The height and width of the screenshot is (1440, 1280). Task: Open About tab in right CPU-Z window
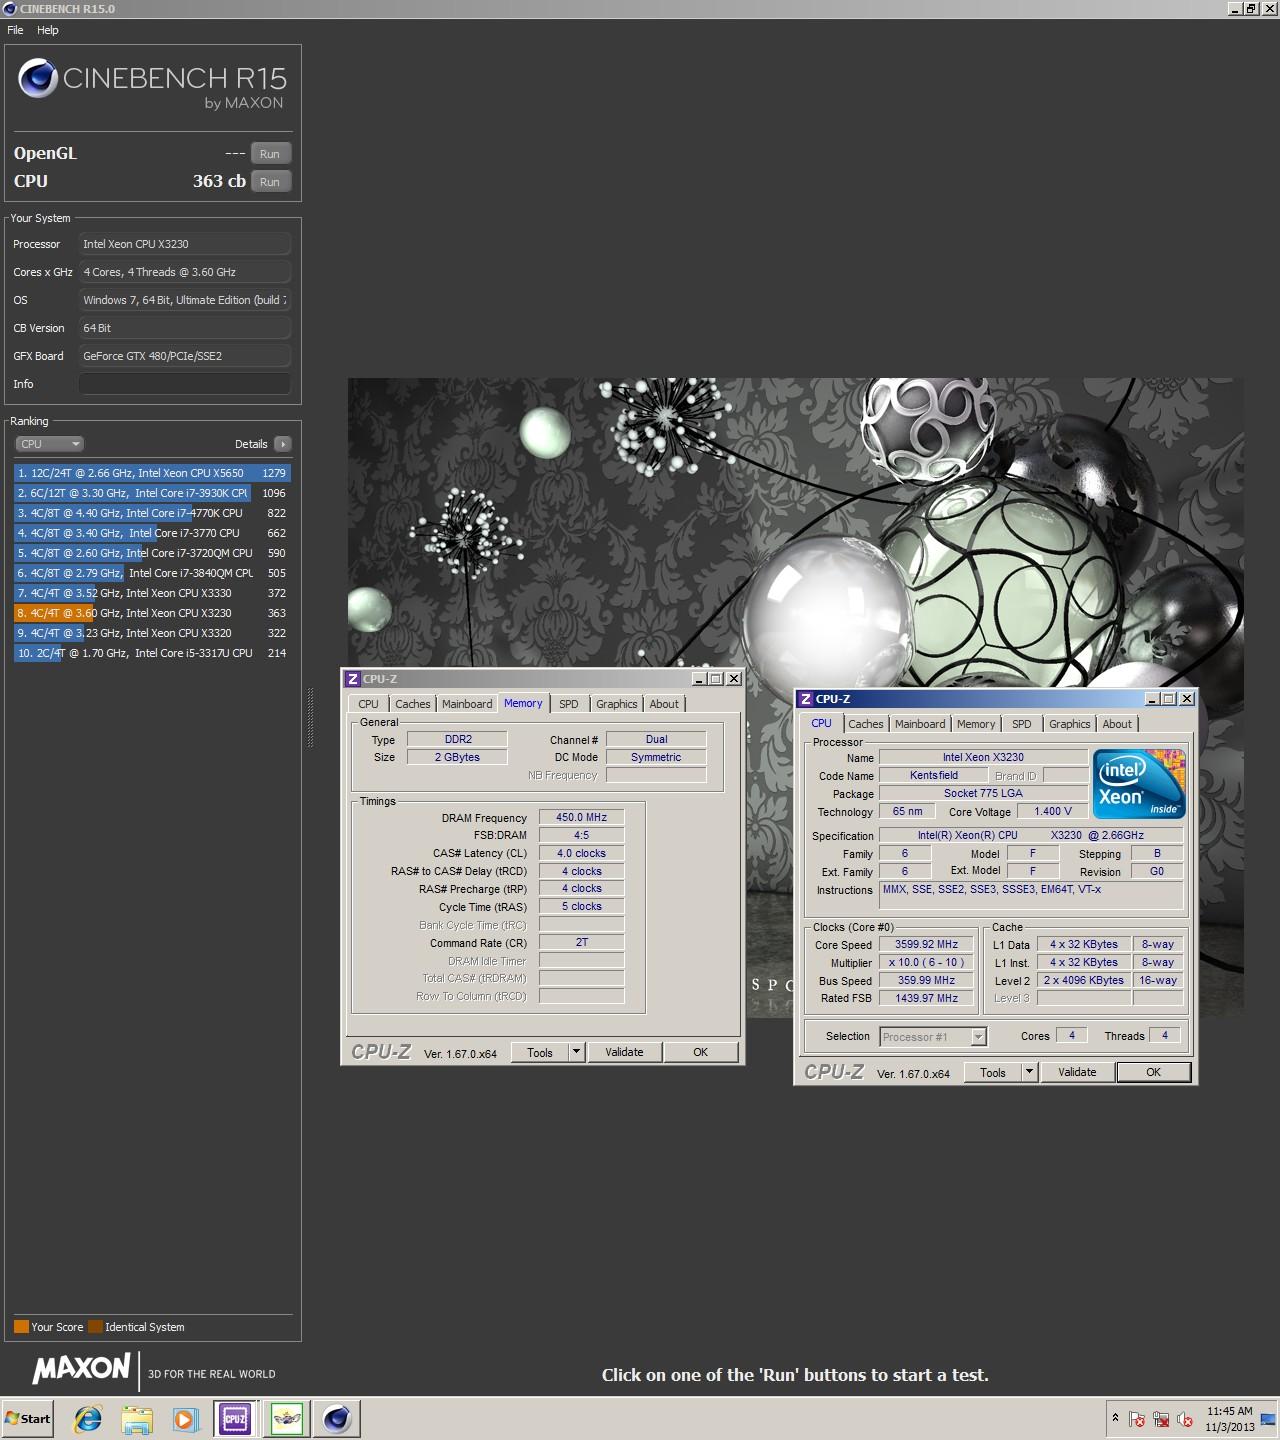pos(1117,724)
